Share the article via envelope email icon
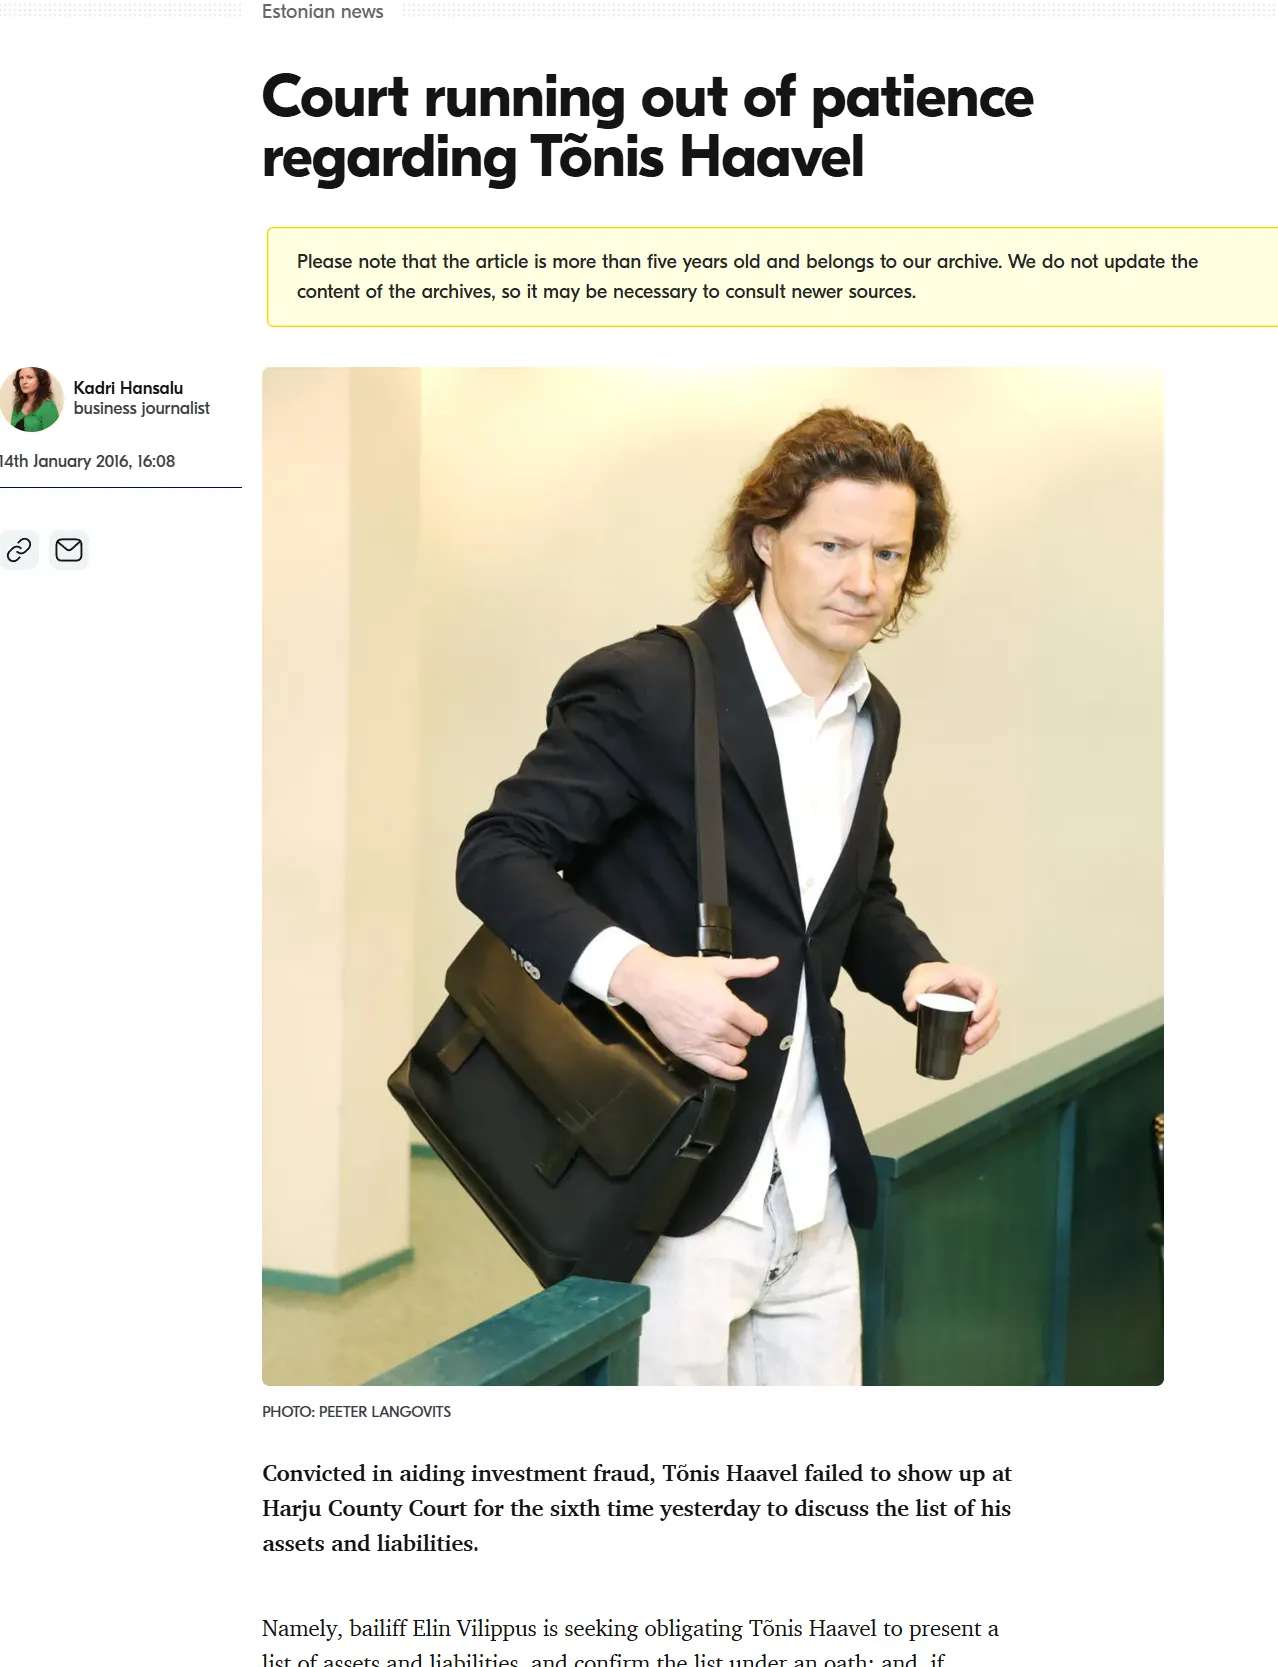The height and width of the screenshot is (1667, 1278). pos(69,550)
